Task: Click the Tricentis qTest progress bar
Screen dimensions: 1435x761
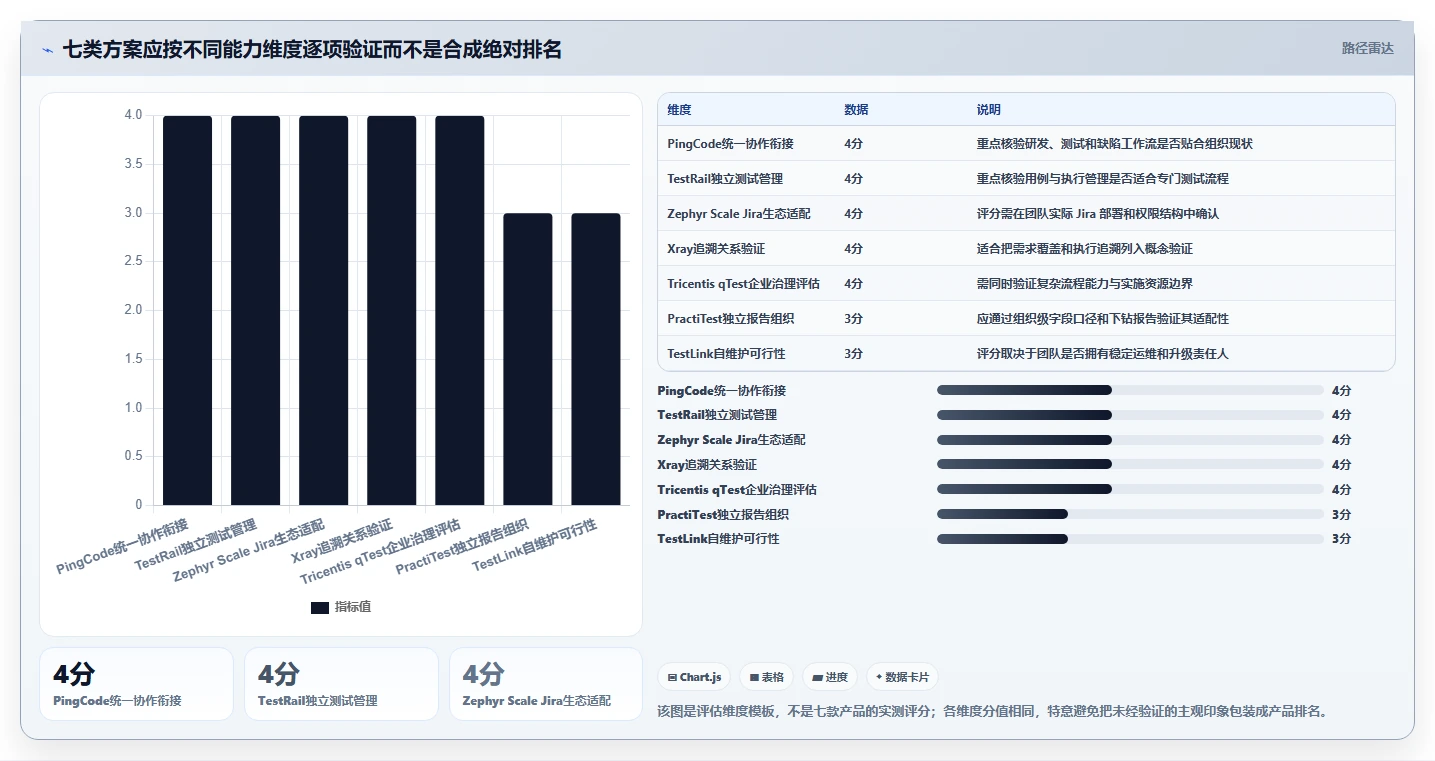Action: 1130,489
